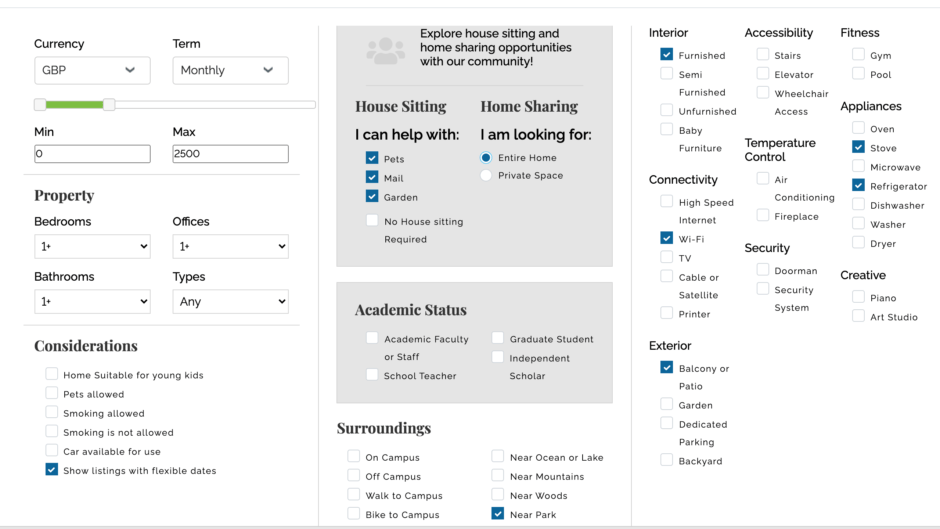Uncheck Show listings with flexible dates

click(52, 470)
